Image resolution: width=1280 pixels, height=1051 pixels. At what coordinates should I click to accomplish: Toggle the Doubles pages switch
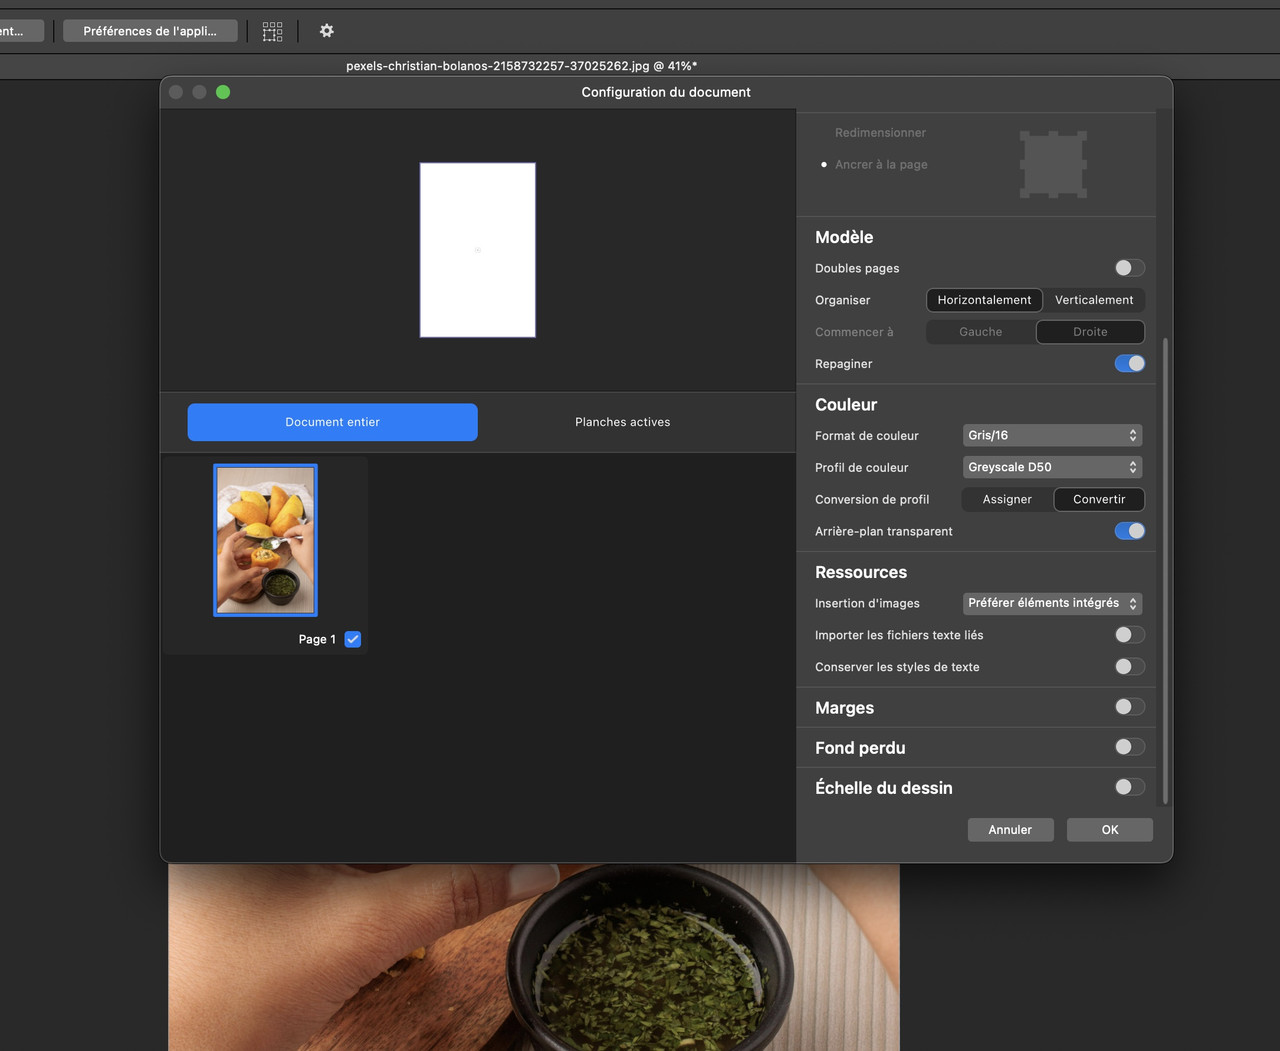(1129, 268)
